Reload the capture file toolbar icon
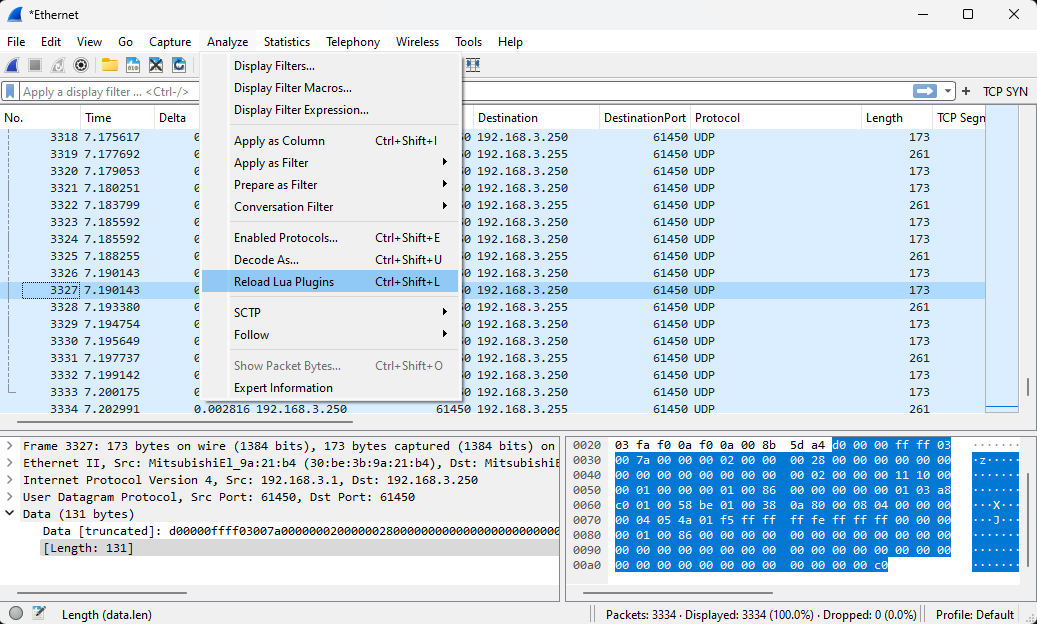Image resolution: width=1037 pixels, height=624 pixels. pyautogui.click(x=179, y=65)
